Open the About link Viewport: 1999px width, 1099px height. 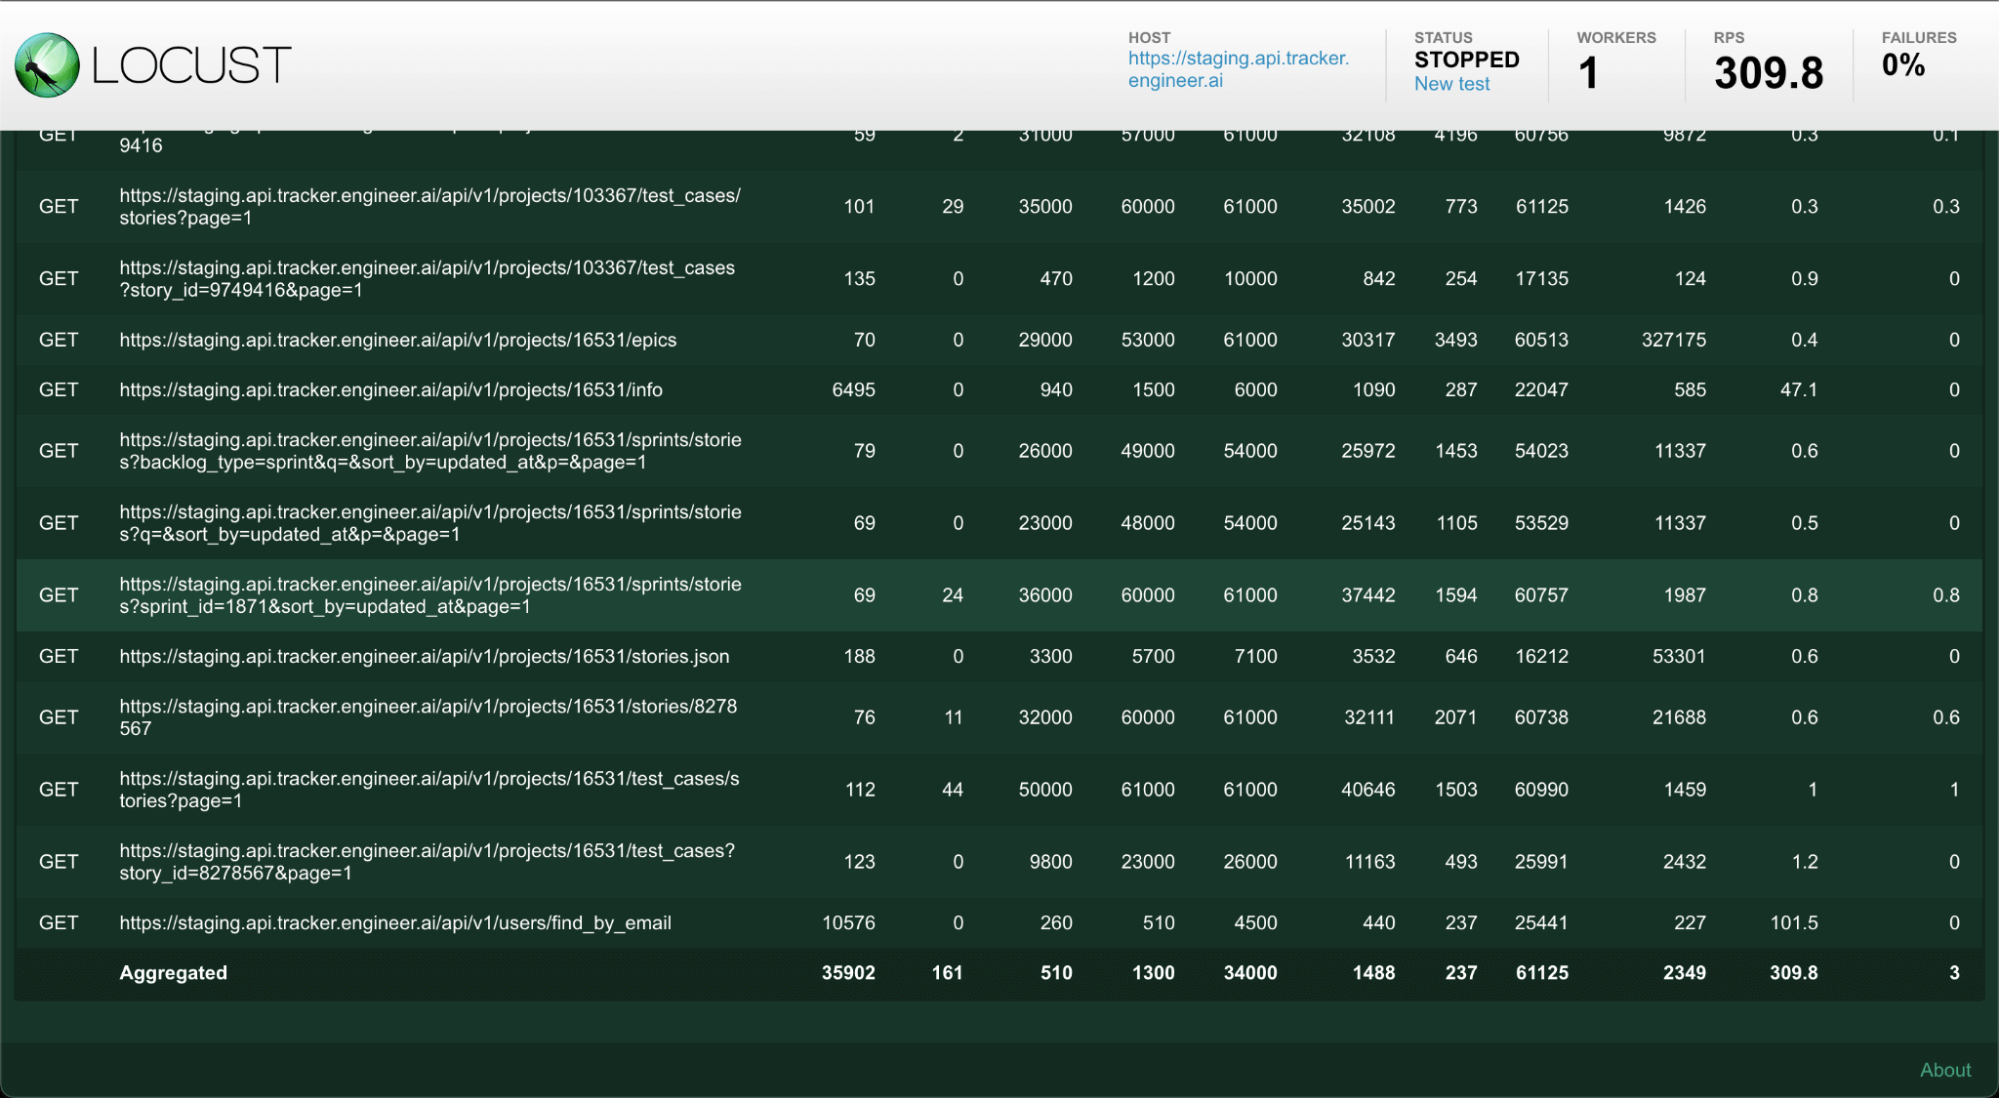tap(1945, 1070)
